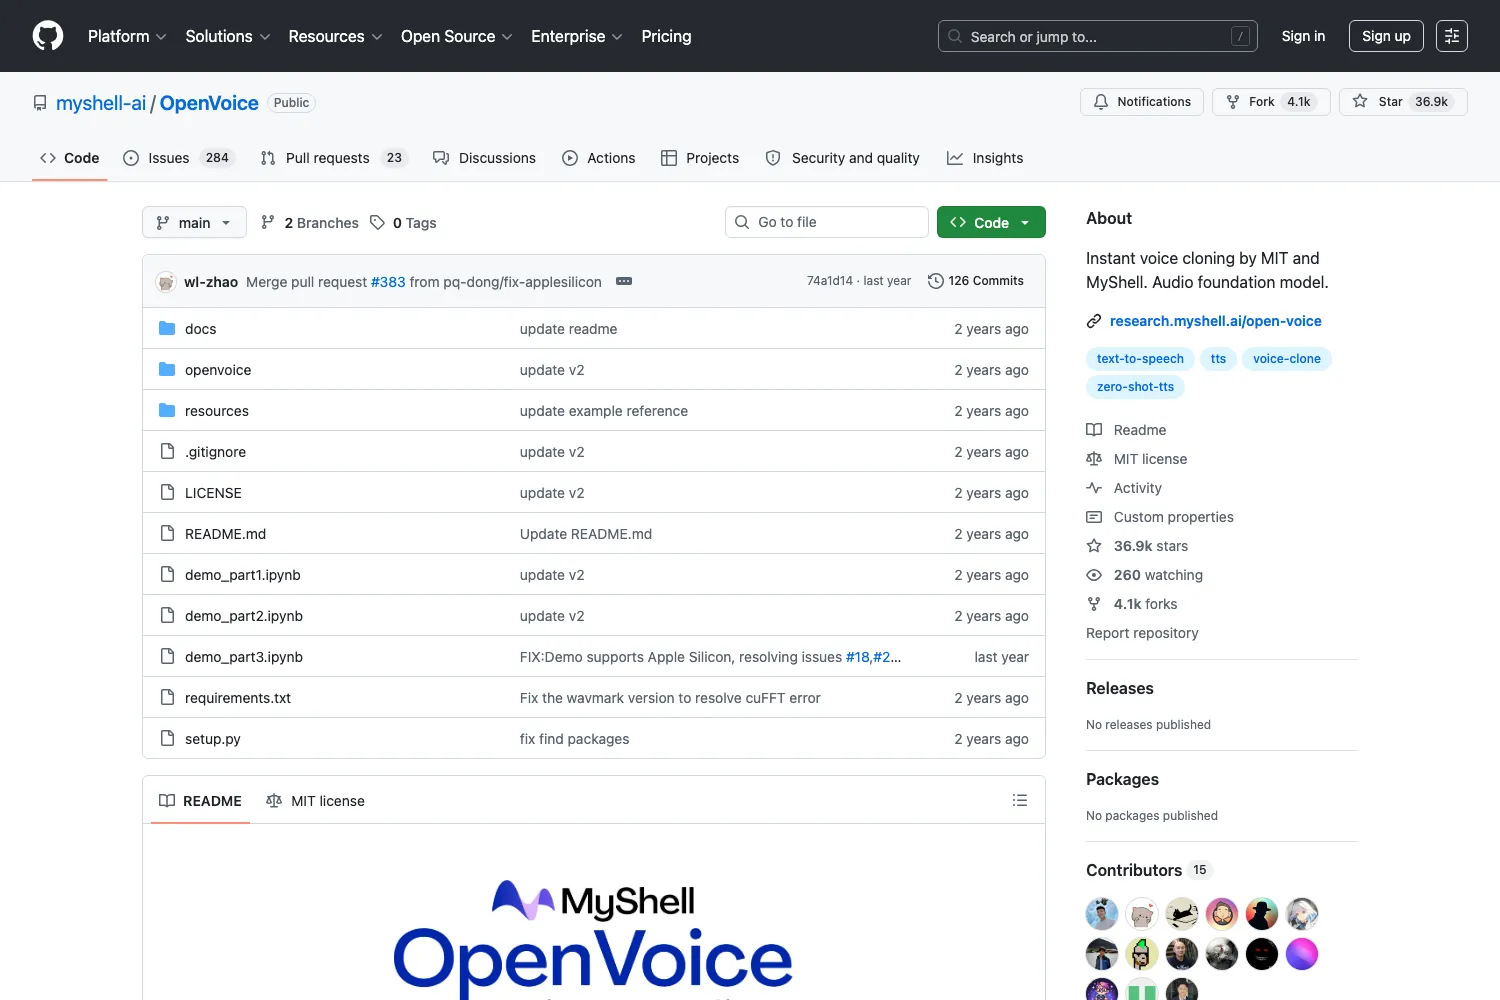The height and width of the screenshot is (1000, 1500).
Task: Switch to the Actions tab
Action: point(599,158)
